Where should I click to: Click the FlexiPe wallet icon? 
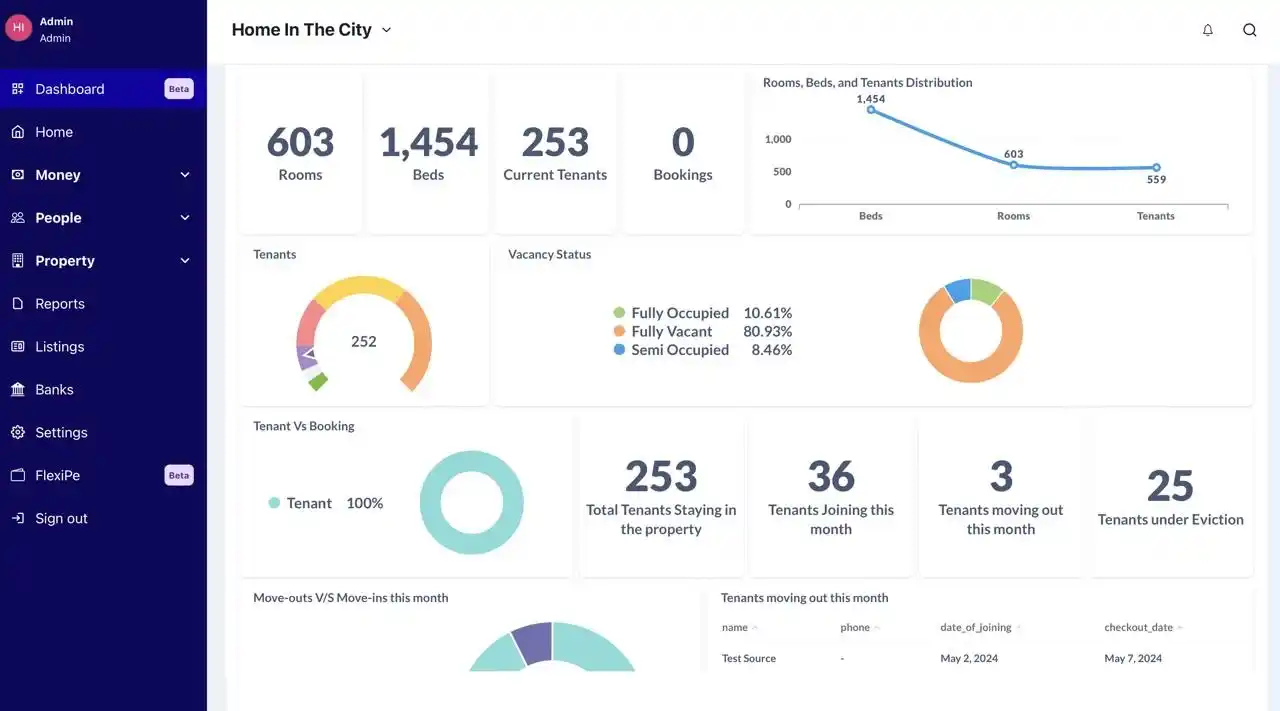18,476
